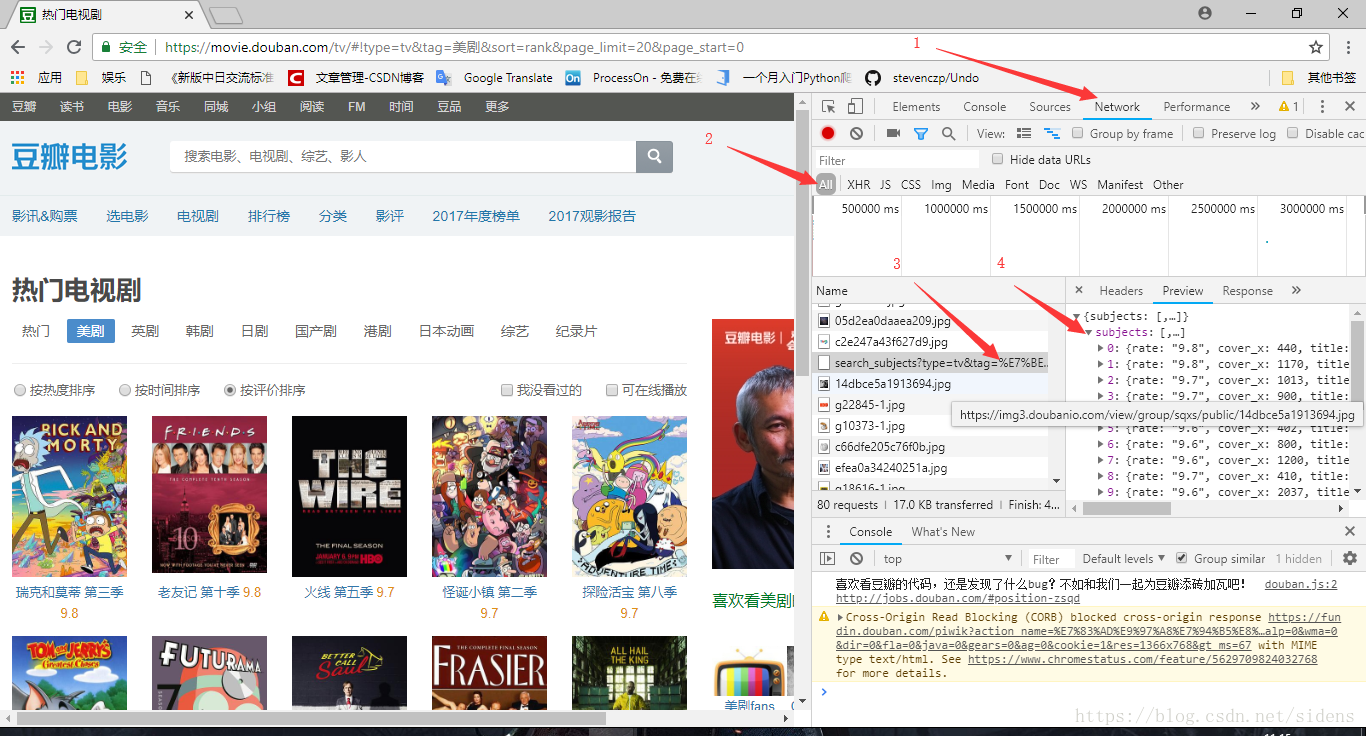The image size is (1366, 736).
Task: Collapse the subjects array triangle
Action: click(1088, 333)
